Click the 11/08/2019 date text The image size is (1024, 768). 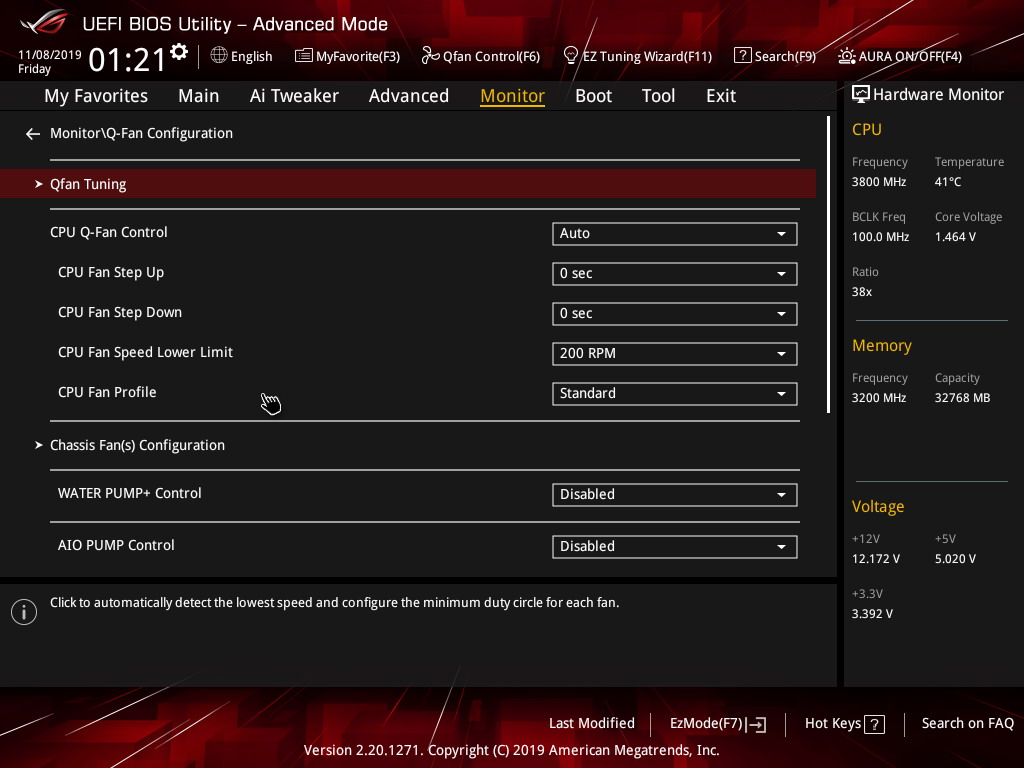50,55
